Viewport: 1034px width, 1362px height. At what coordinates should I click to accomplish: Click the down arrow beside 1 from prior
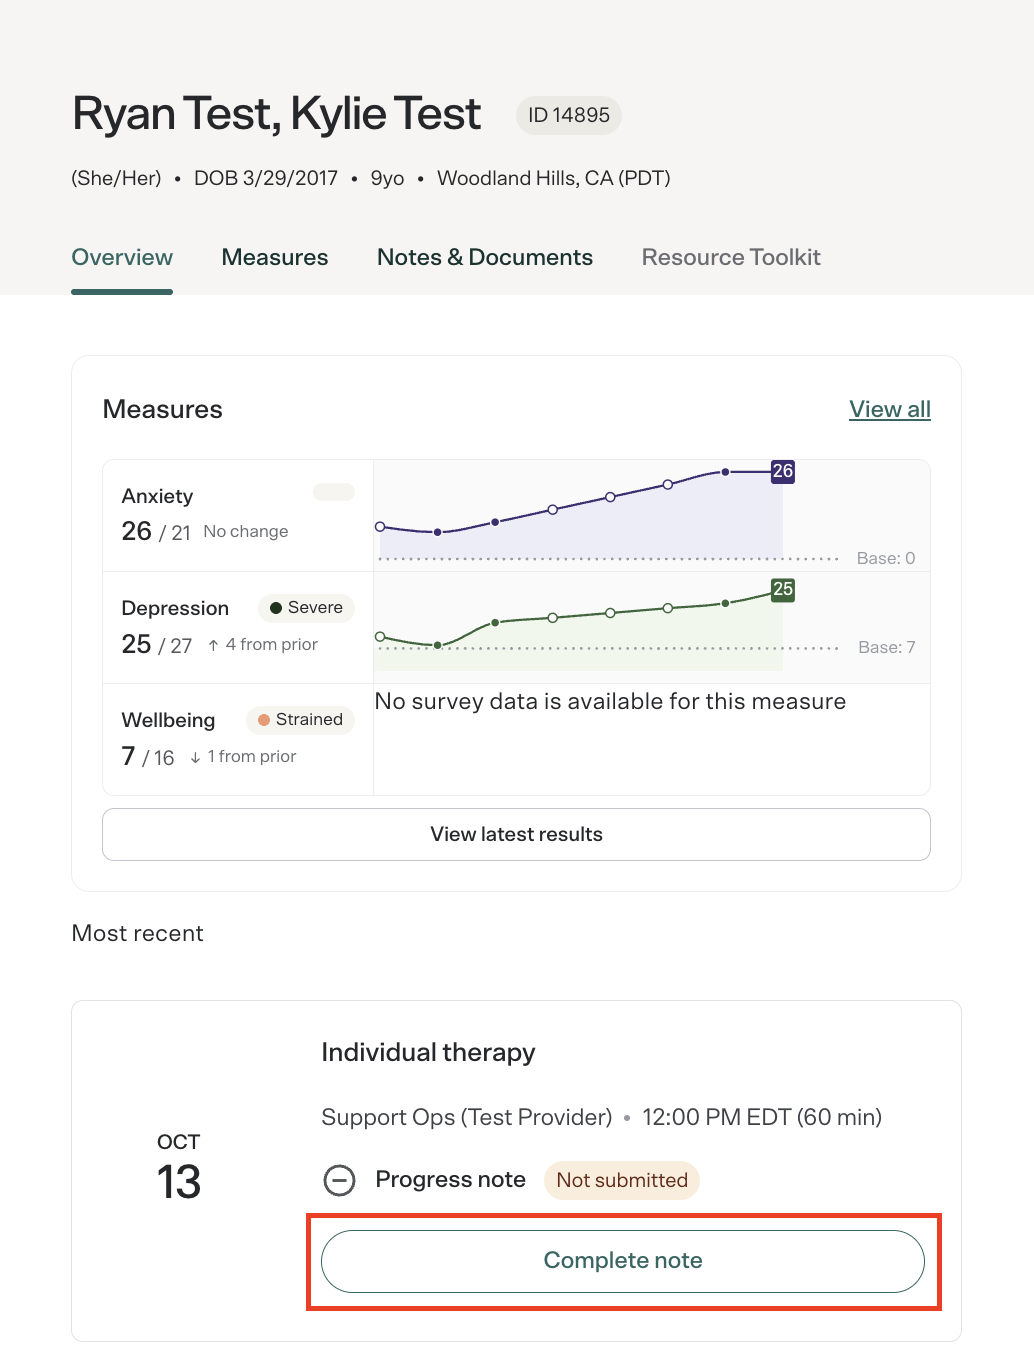click(195, 757)
